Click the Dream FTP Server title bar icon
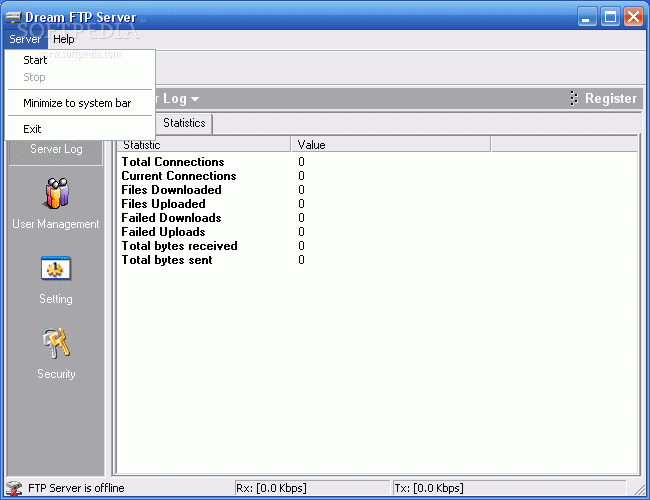Viewport: 650px width, 500px height. (13, 17)
